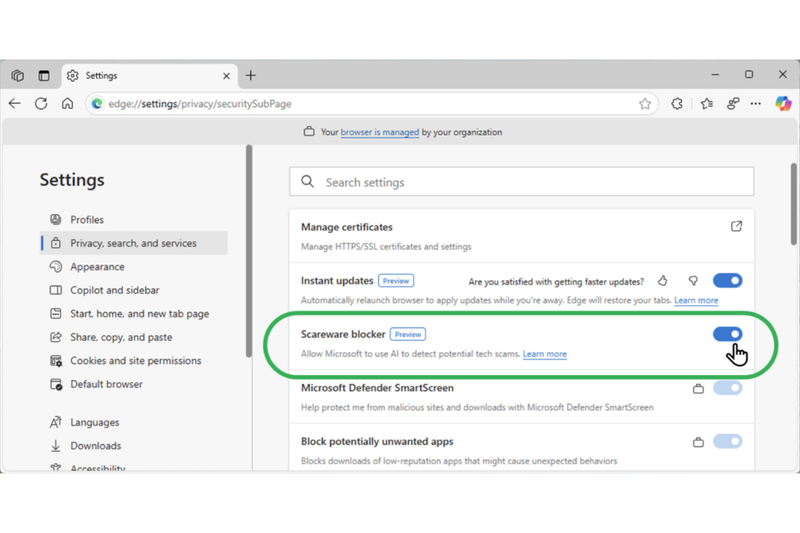Click the Copilot icon in the toolbar

tap(783, 103)
